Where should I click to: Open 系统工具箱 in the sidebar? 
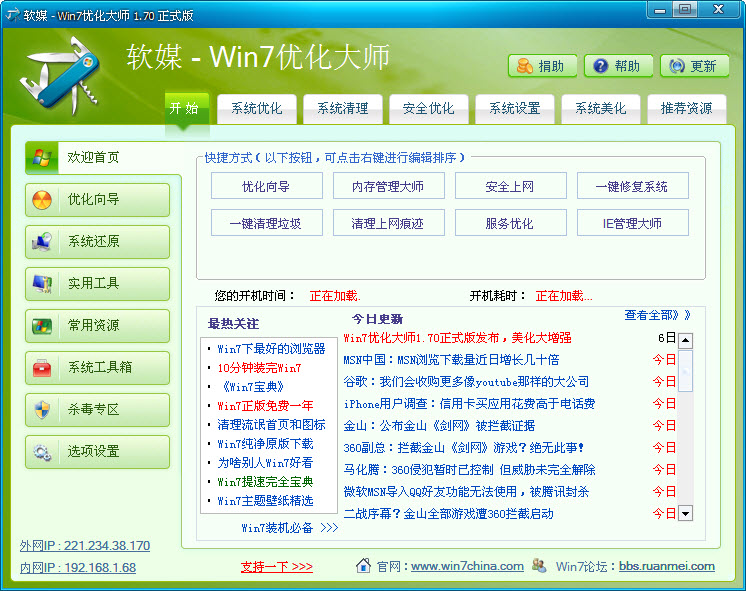[98, 368]
